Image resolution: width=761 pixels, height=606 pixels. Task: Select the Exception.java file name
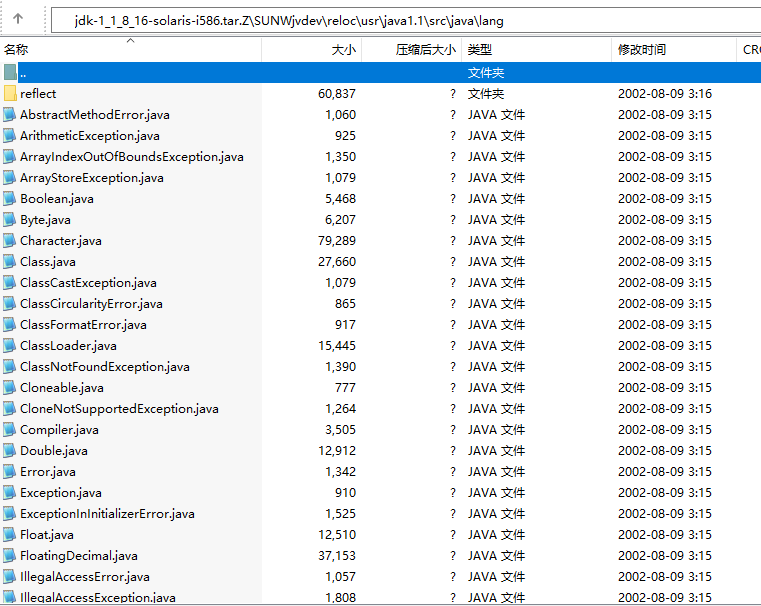click(61, 493)
